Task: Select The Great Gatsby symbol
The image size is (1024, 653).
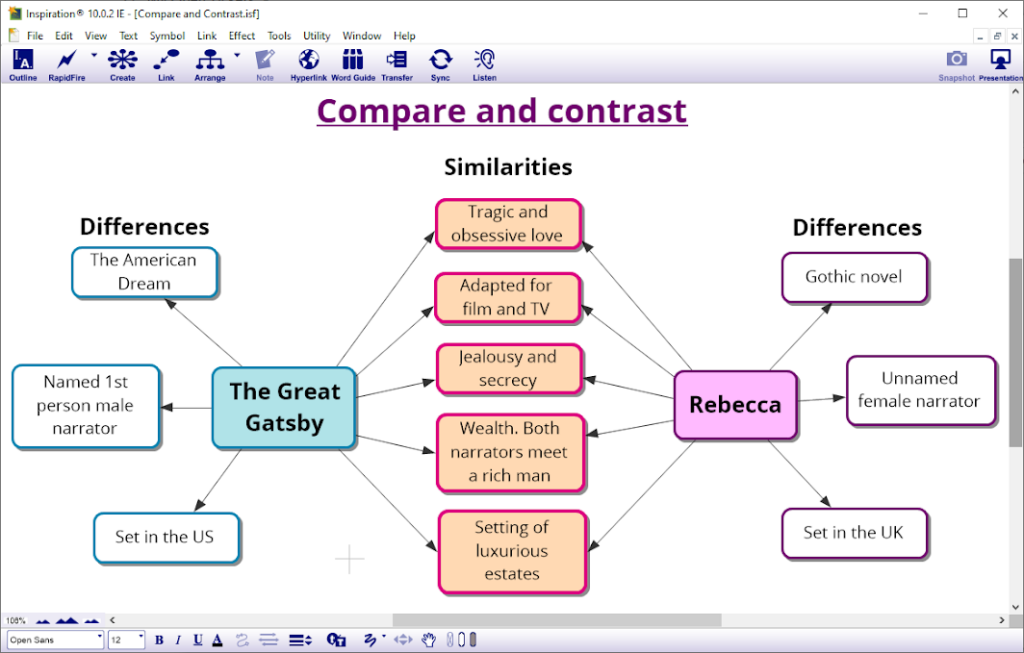Action: (284, 408)
